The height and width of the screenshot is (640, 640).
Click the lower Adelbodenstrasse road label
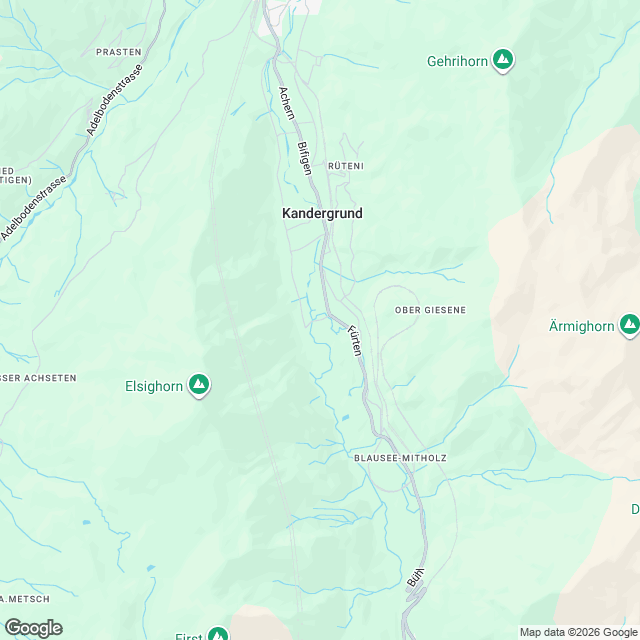33,208
